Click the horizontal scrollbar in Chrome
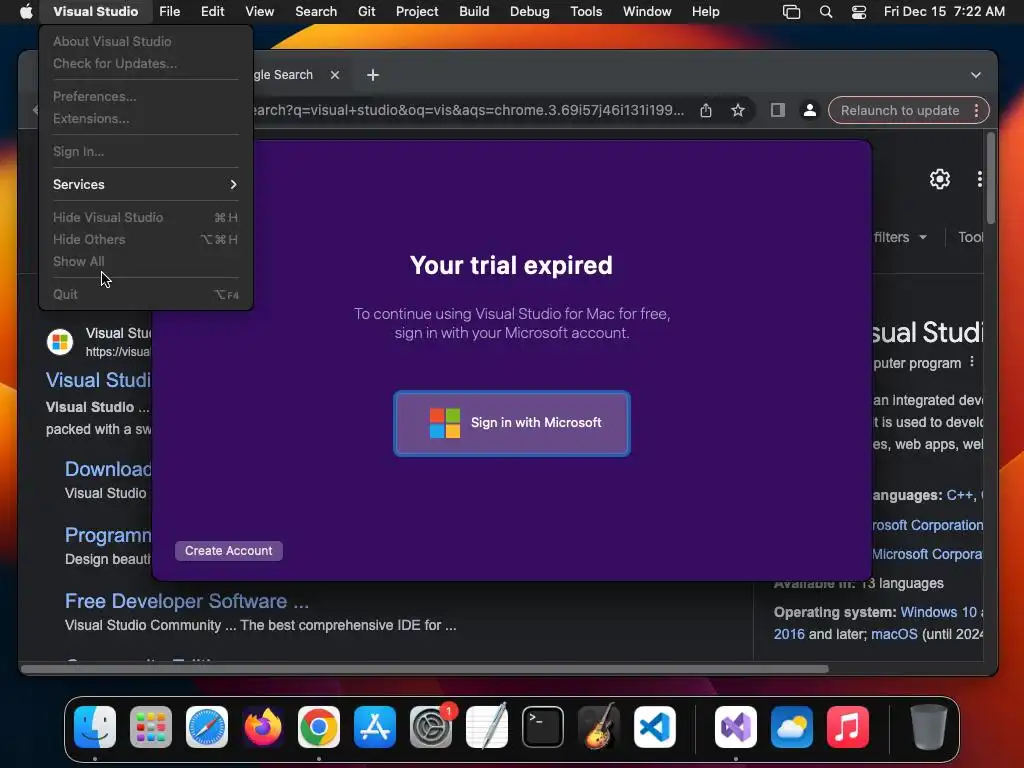This screenshot has width=1024, height=768. tap(424, 669)
